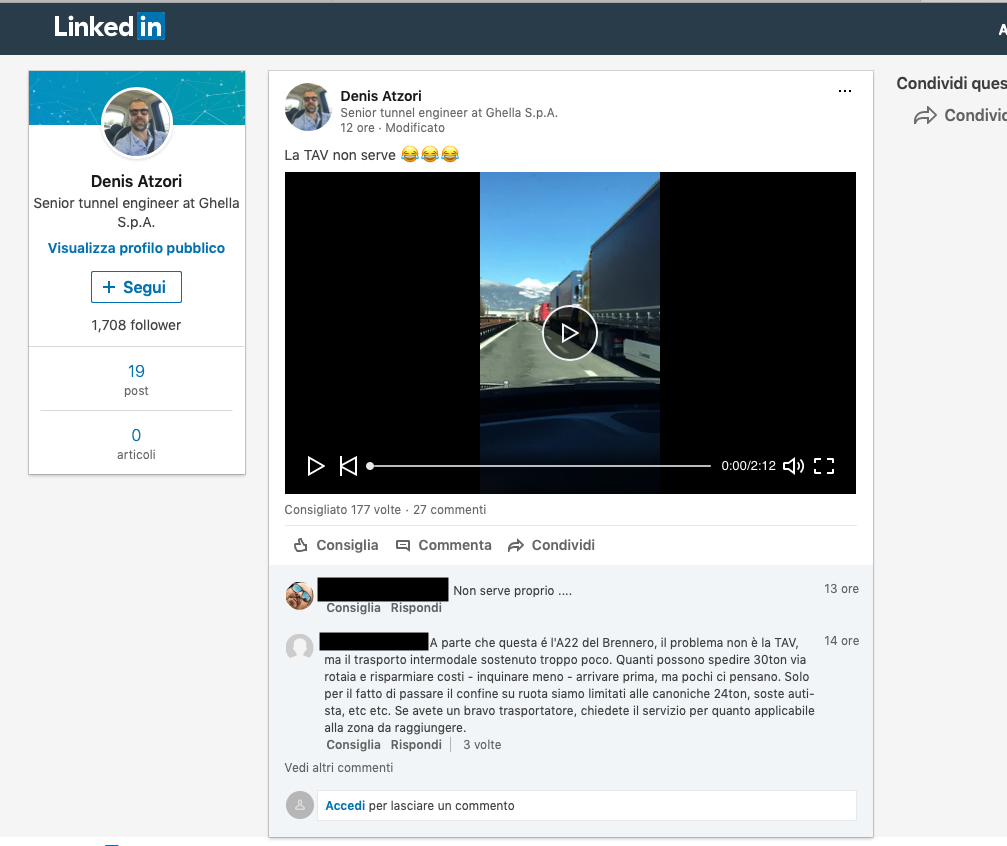Viewport: 1007px width, 846px height.
Task: Seek on the video progress bar
Action: [x=540, y=466]
